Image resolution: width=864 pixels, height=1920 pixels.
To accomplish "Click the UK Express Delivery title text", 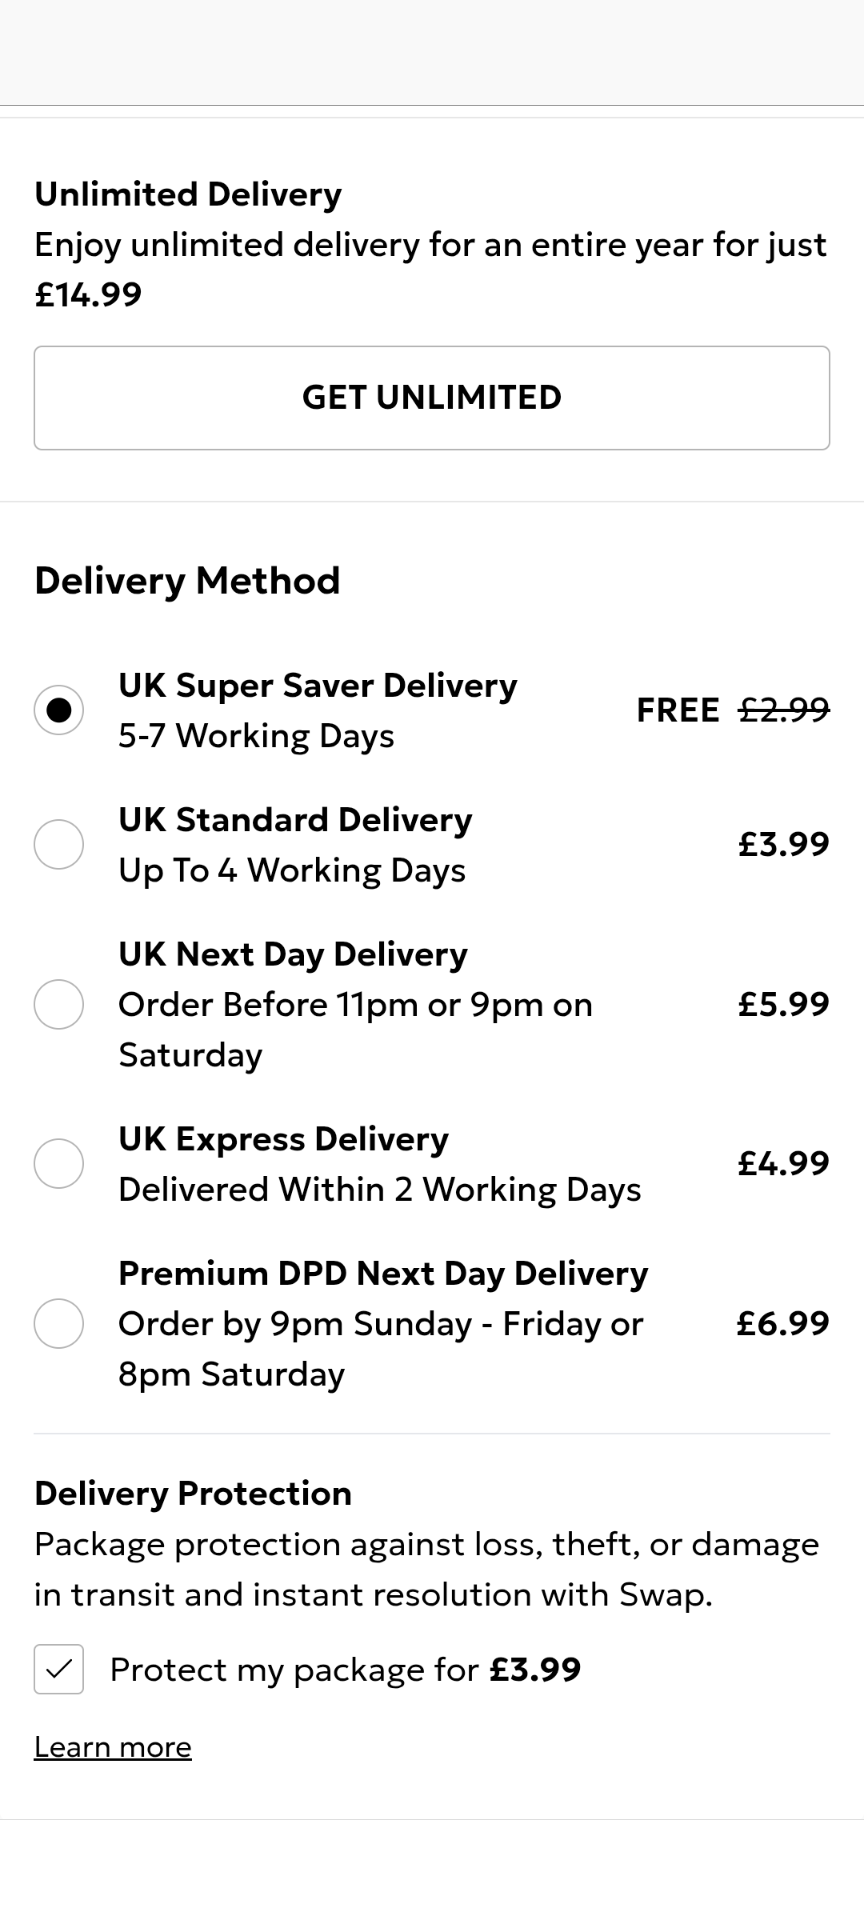I will (283, 1139).
